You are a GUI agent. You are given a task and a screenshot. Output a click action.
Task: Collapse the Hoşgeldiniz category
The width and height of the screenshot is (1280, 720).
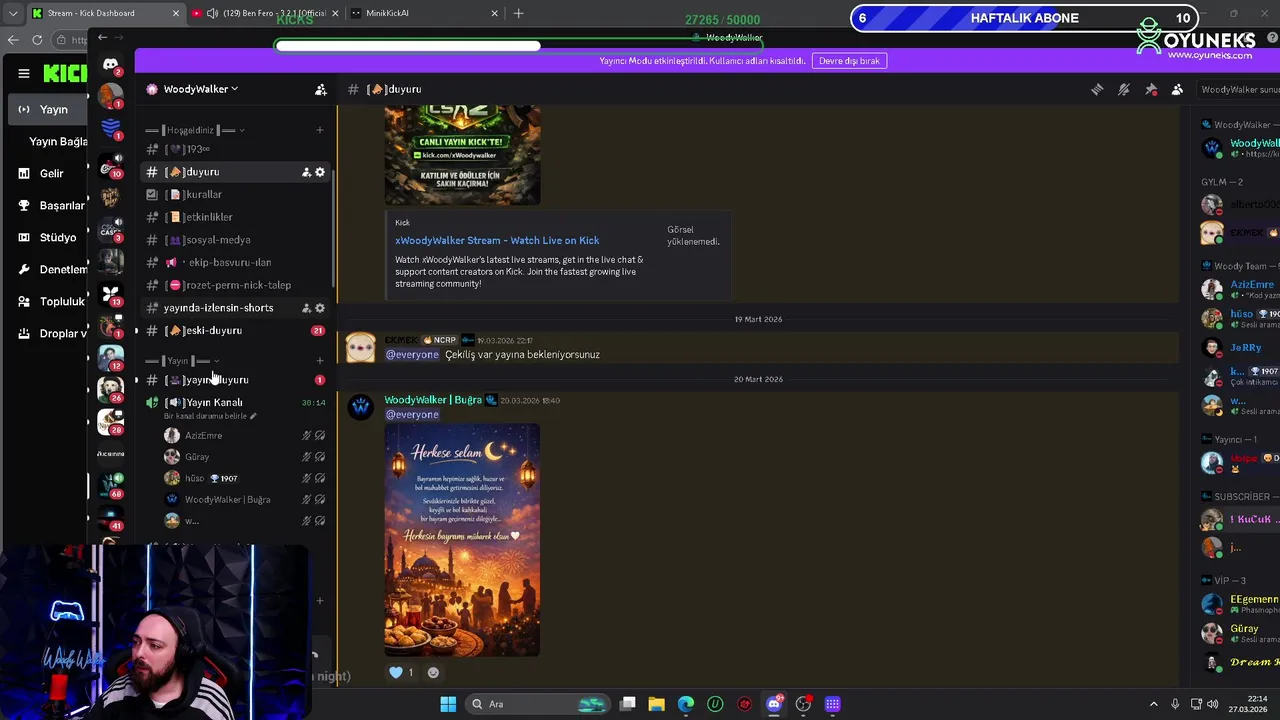pos(195,130)
